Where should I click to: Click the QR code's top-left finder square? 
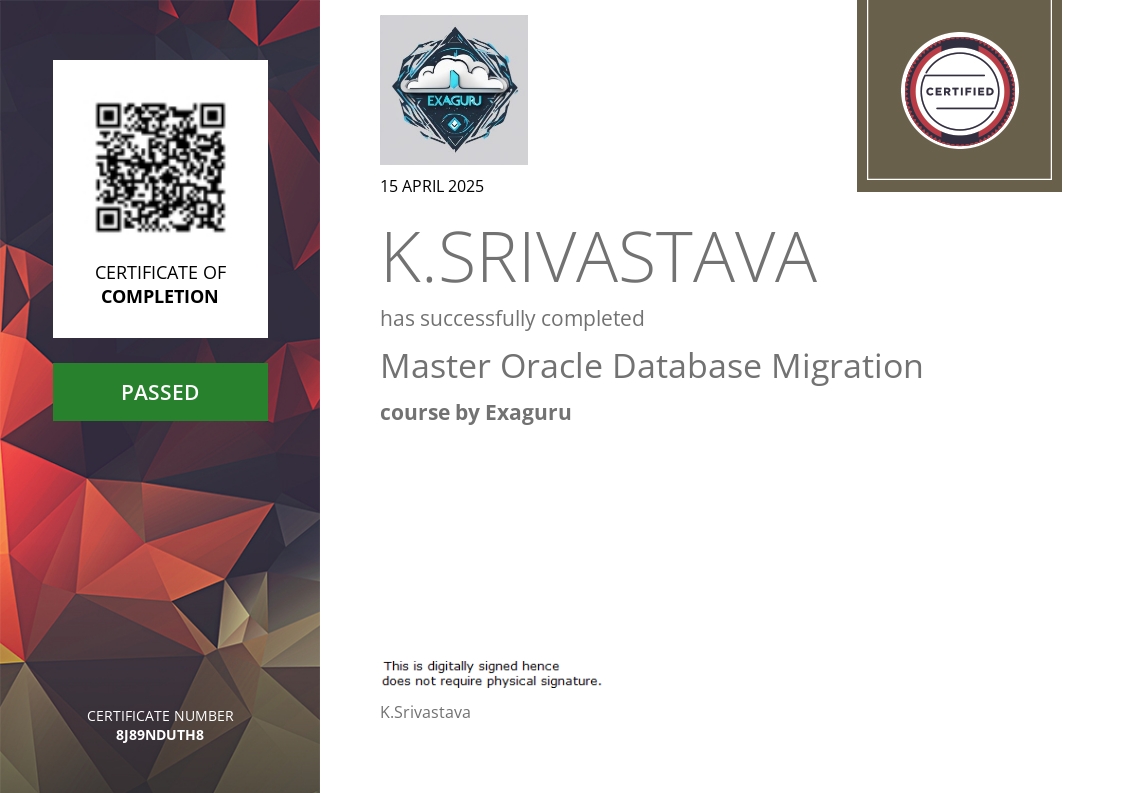(x=108, y=115)
